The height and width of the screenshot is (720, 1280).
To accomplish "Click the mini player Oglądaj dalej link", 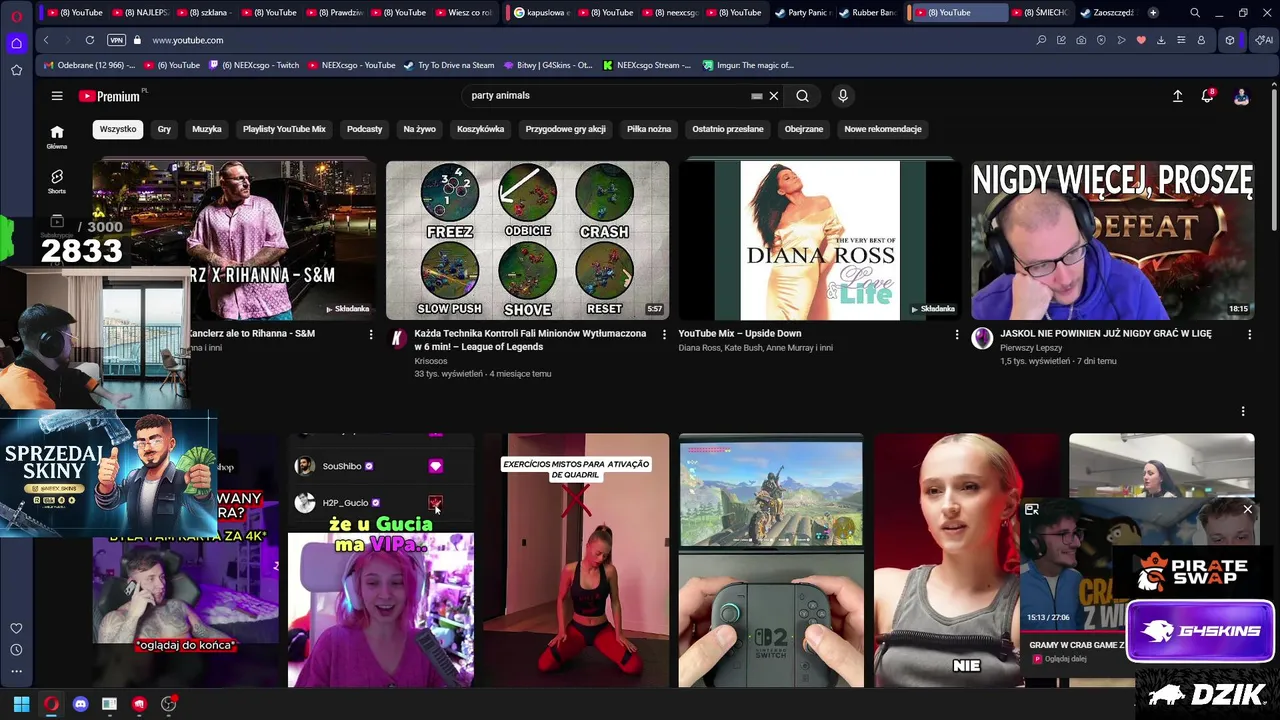I will coord(1065,659).
